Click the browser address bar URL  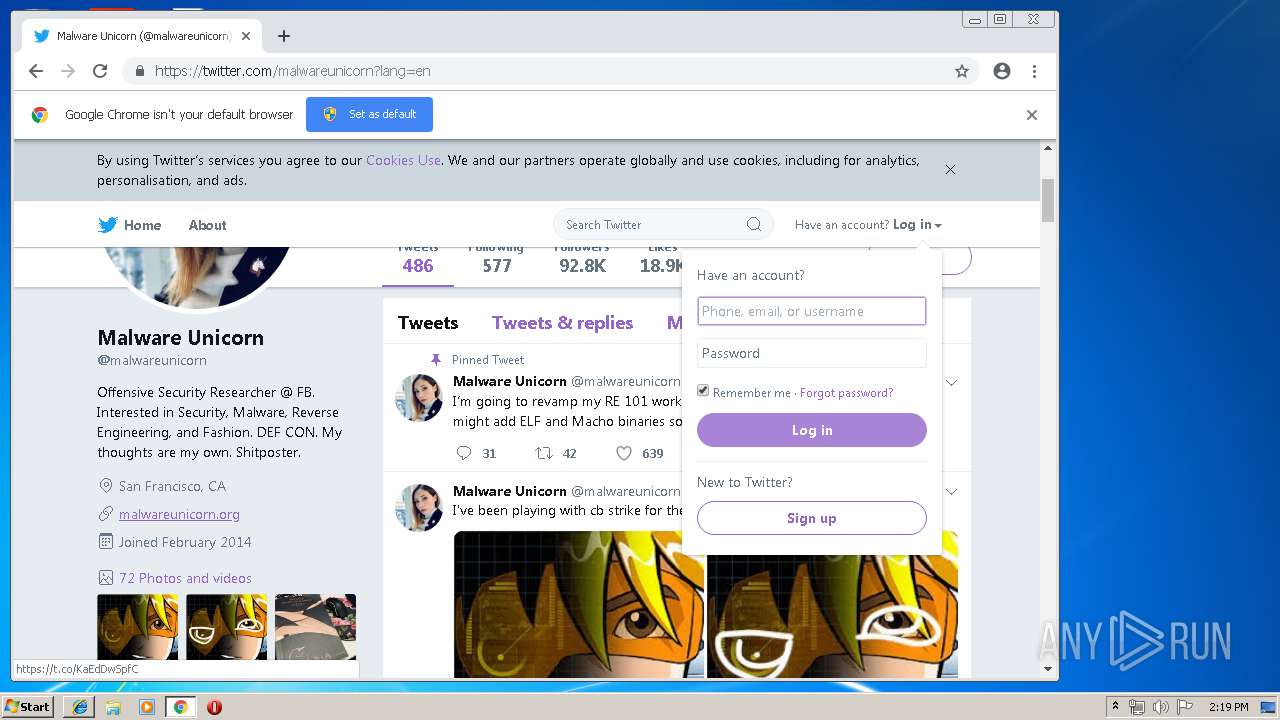coord(292,71)
